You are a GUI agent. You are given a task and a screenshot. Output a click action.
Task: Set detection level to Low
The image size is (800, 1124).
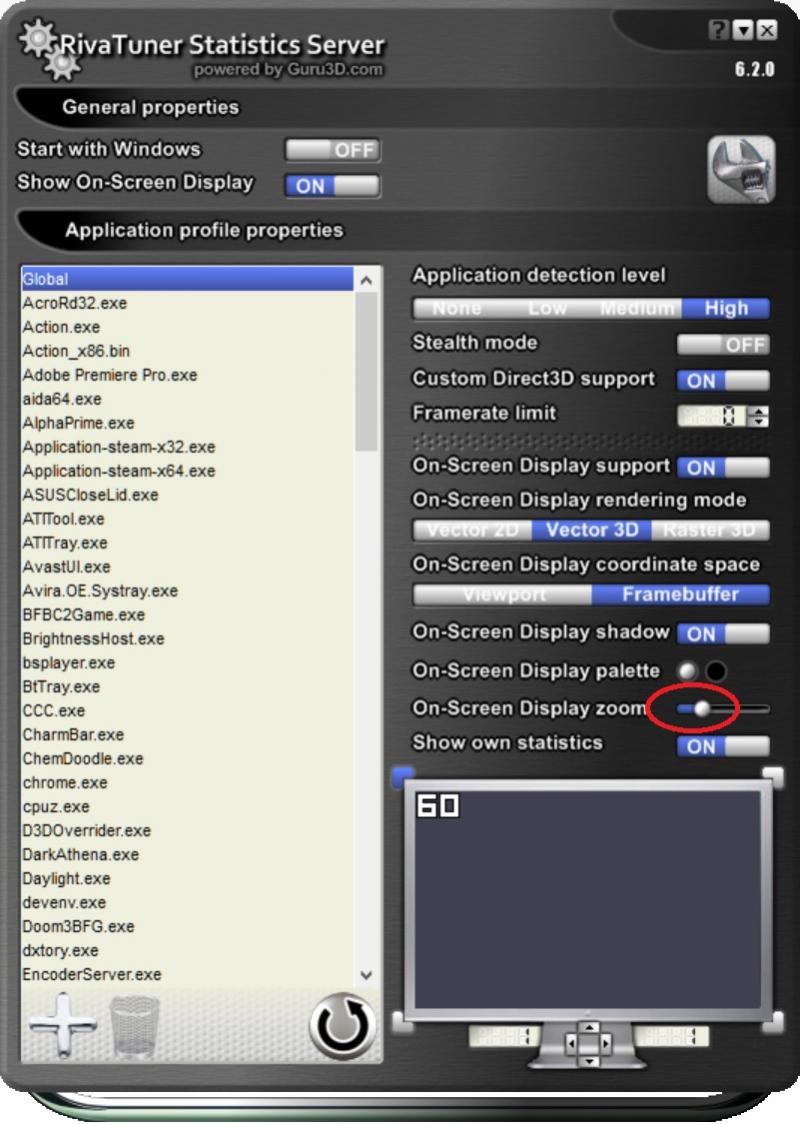547,308
